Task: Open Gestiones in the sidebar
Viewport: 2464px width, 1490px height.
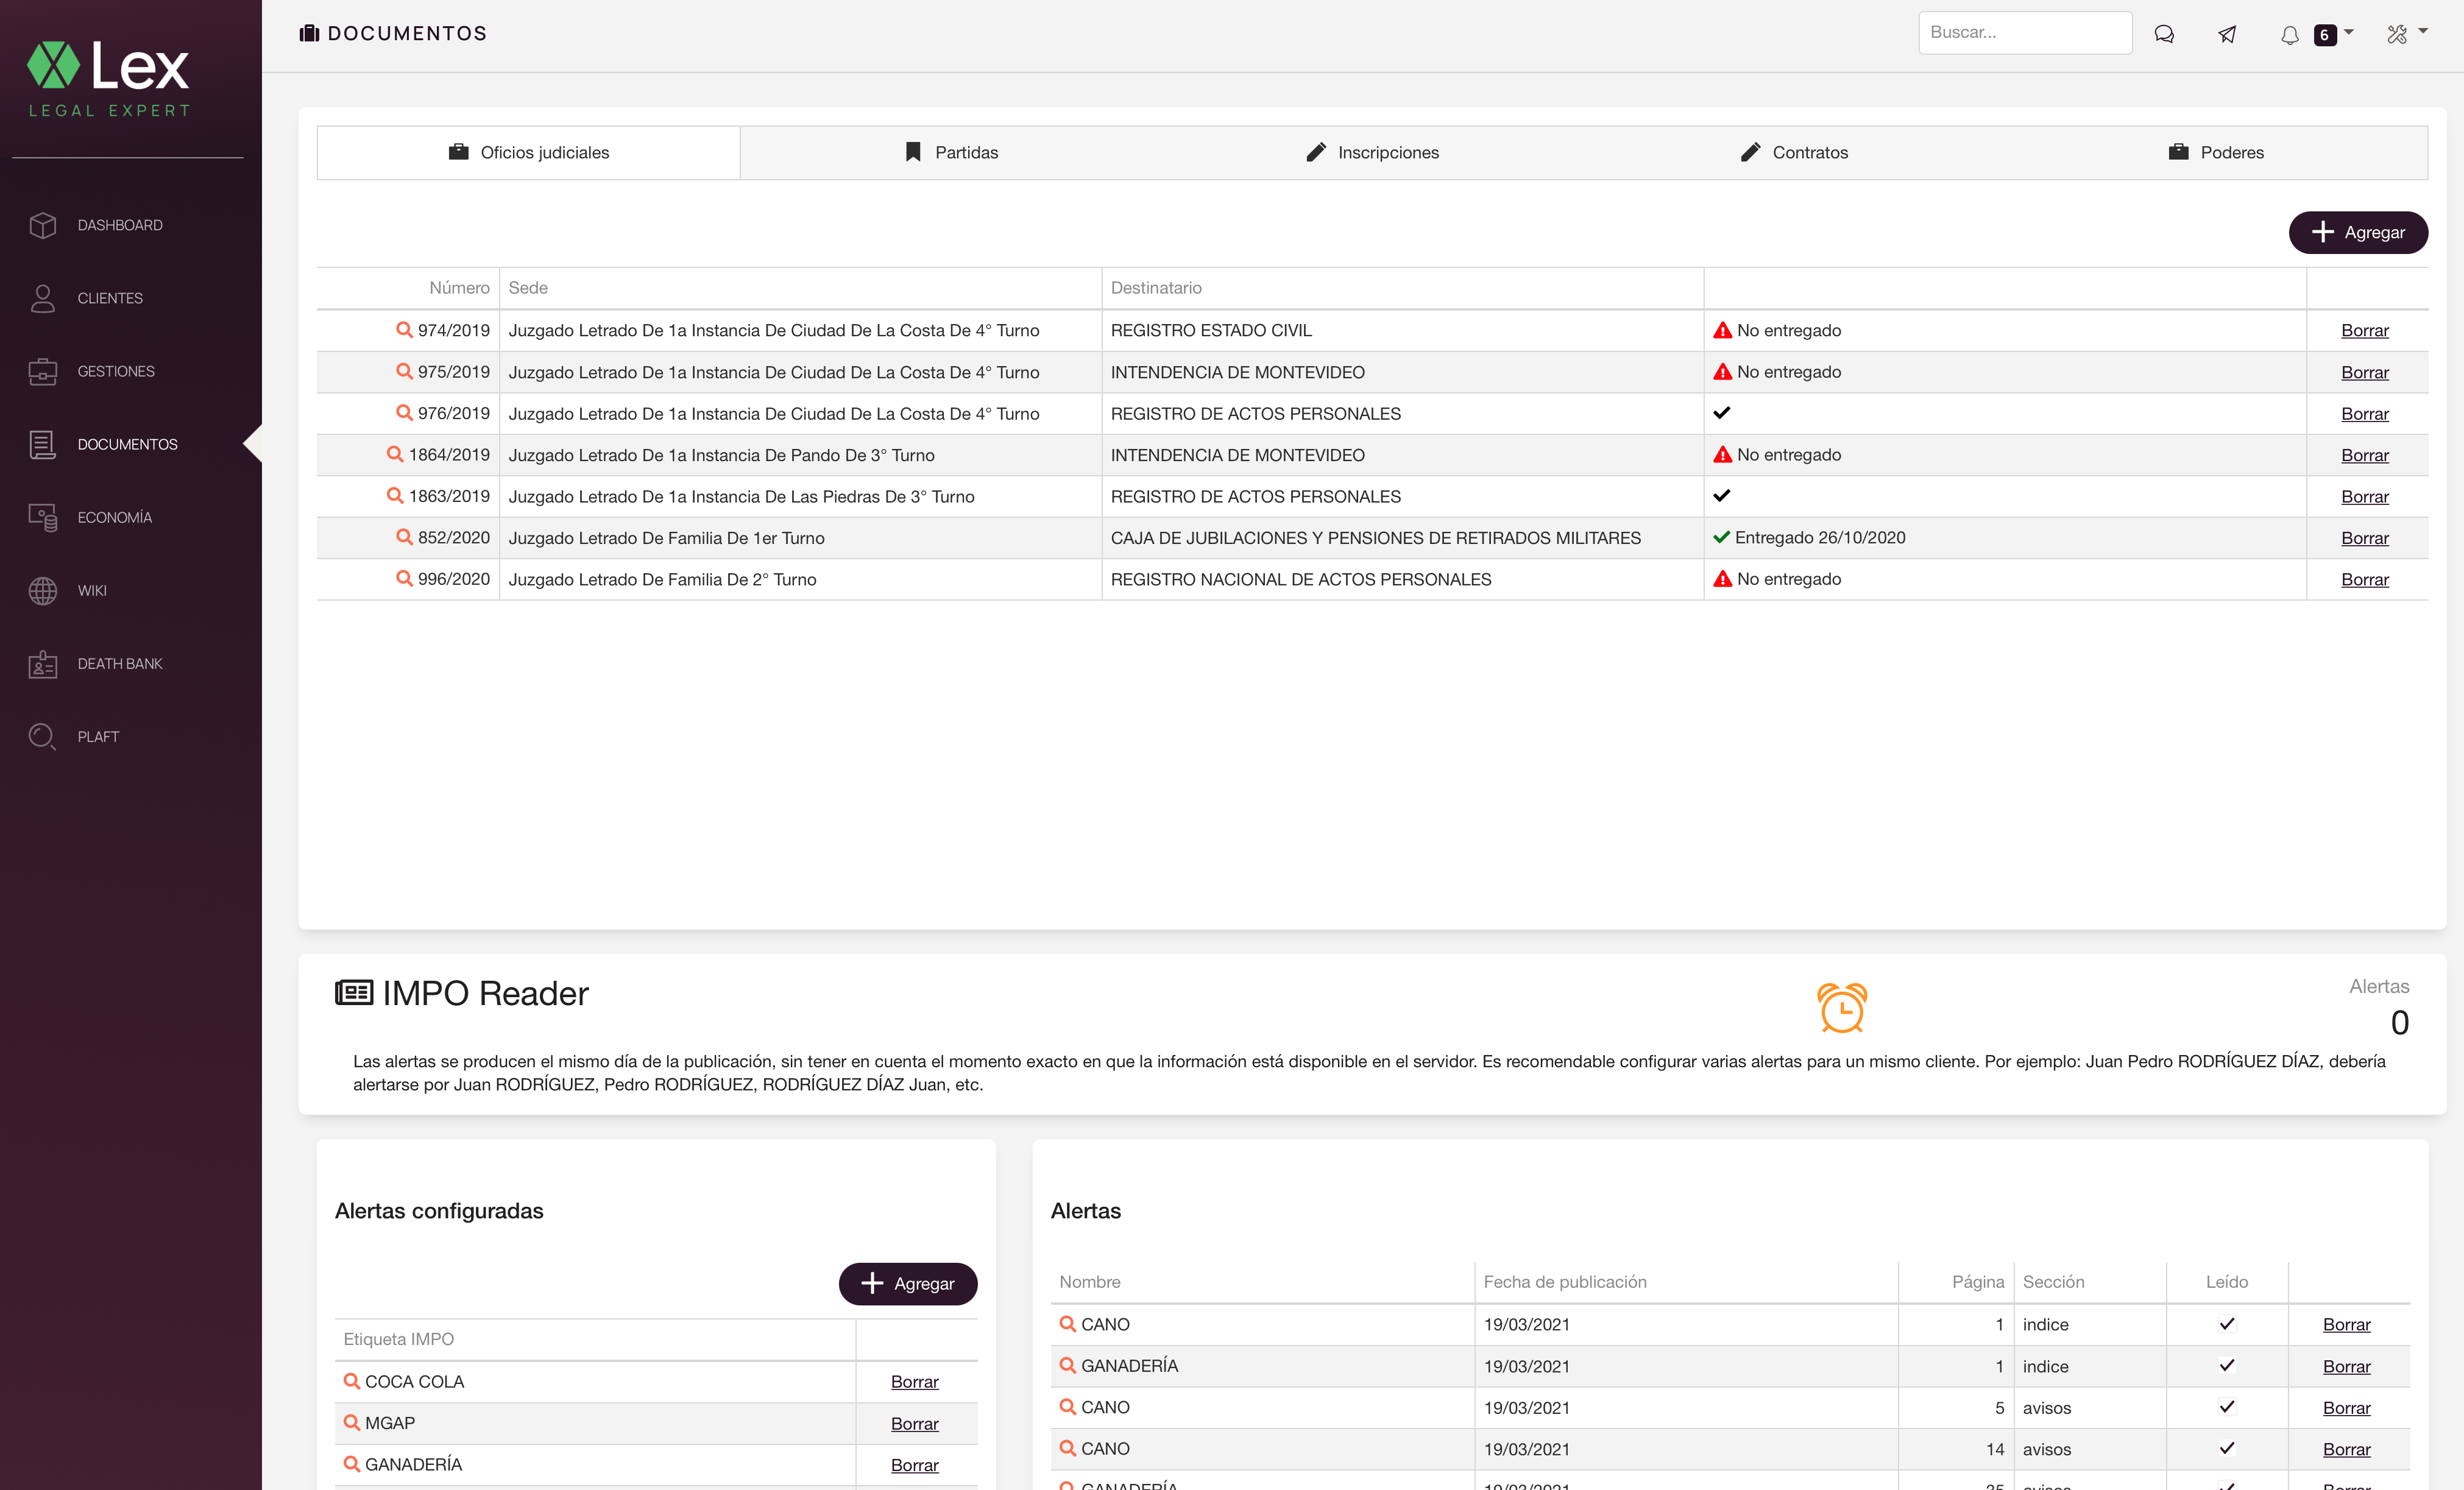Action: click(116, 371)
